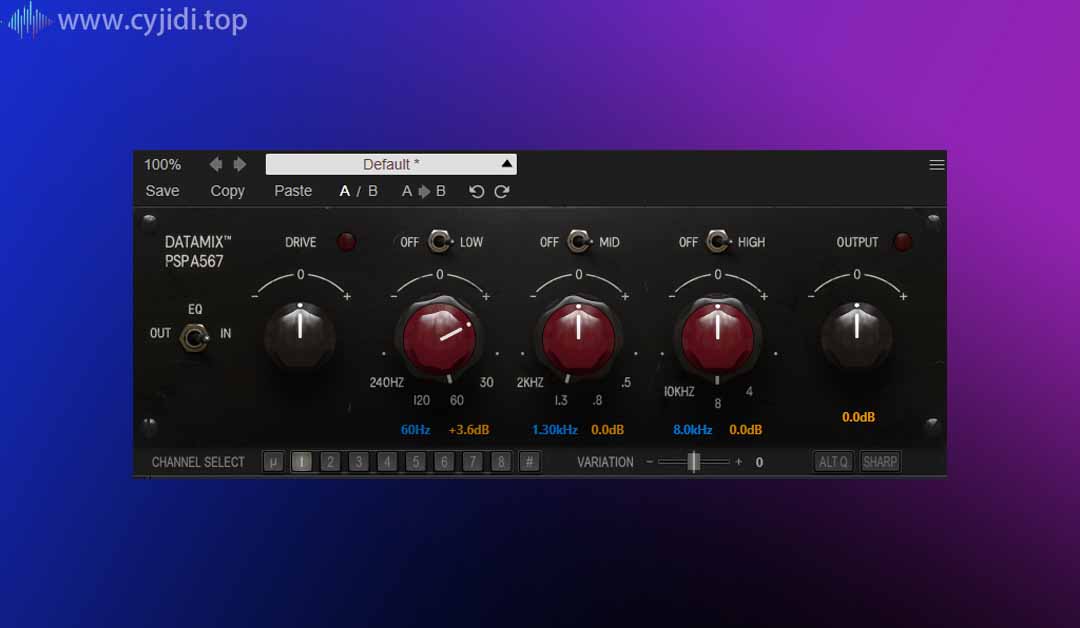1080x628 pixels.
Task: Open the hamburger menu icon
Action: [x=936, y=165]
